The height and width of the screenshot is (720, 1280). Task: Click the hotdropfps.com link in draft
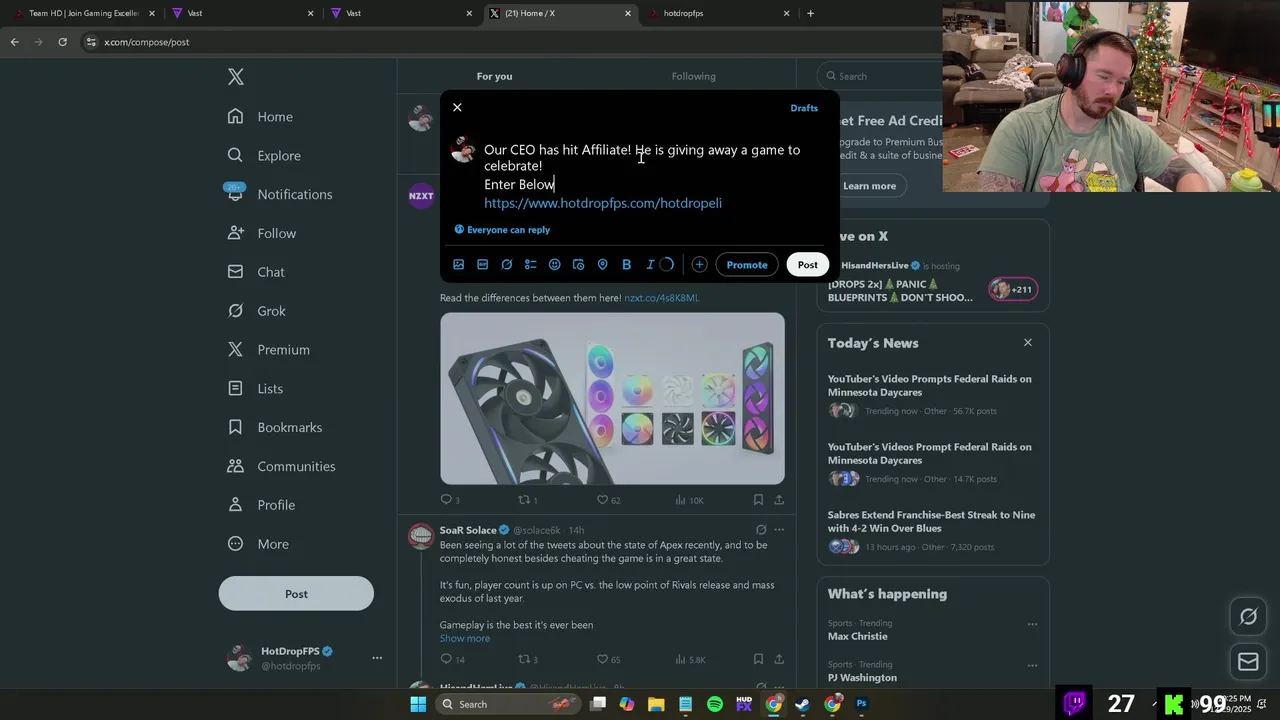click(603, 203)
